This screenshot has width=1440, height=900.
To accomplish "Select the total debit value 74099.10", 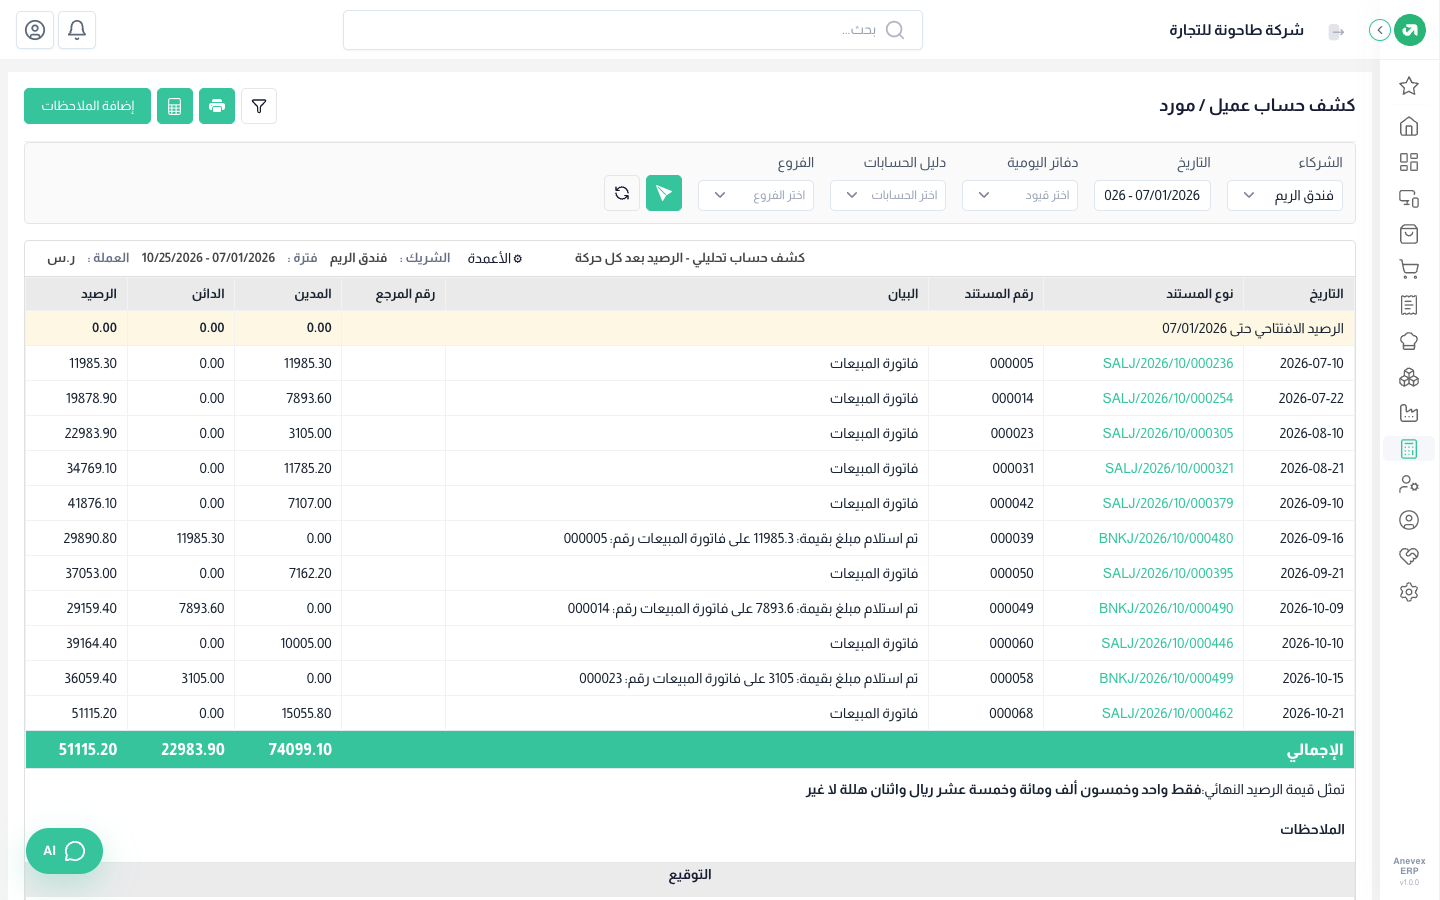I will (x=300, y=749).
